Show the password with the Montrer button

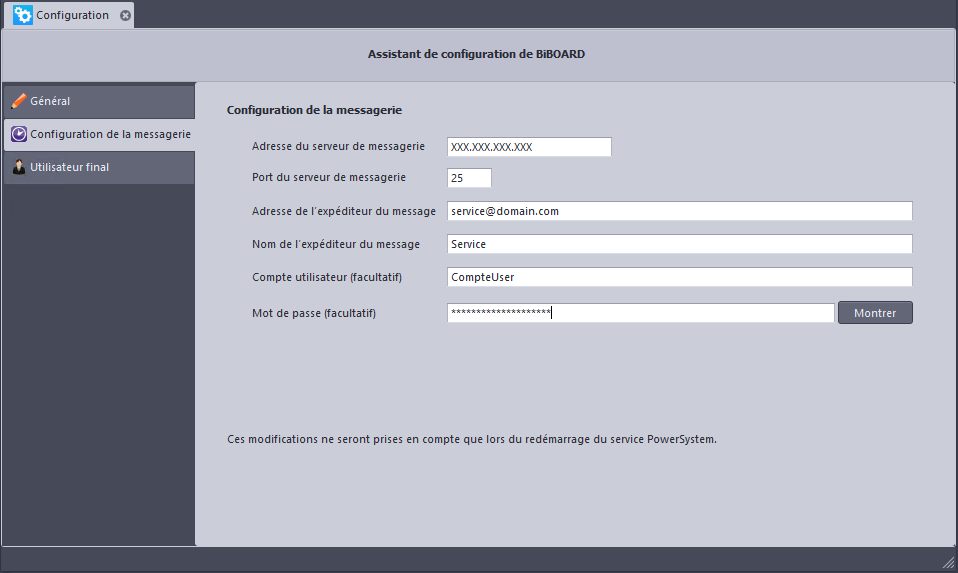click(875, 313)
